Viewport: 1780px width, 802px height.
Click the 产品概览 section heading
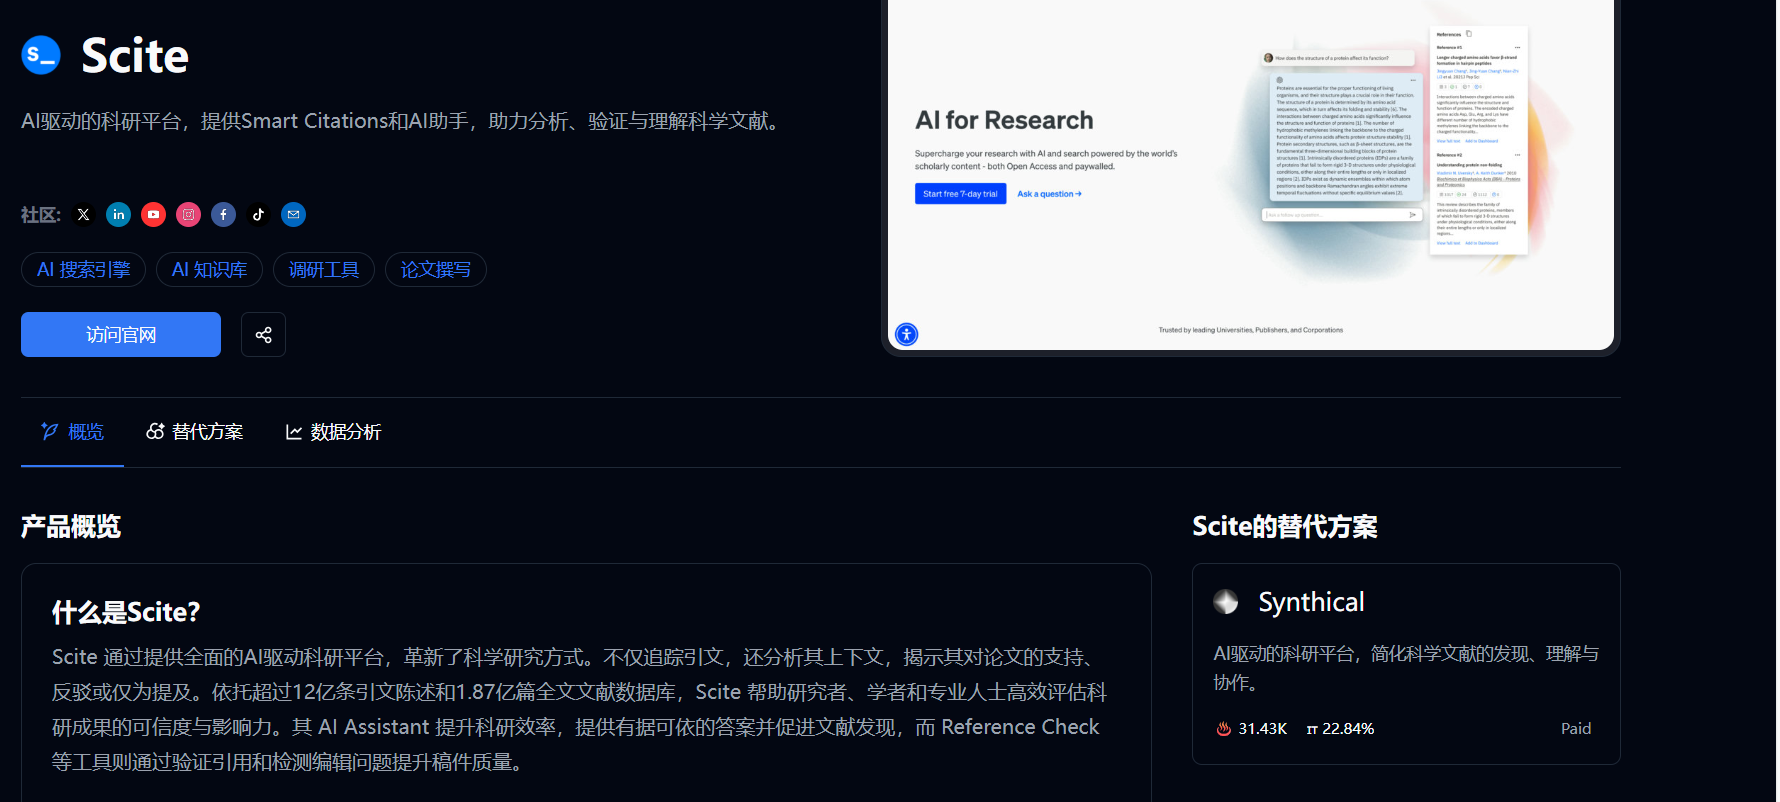tap(71, 527)
